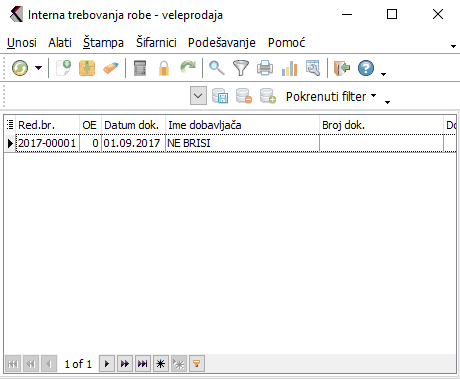Expand the refresh icon dropdown arrow
Viewport: 460px width, 379px height.
[39, 68]
